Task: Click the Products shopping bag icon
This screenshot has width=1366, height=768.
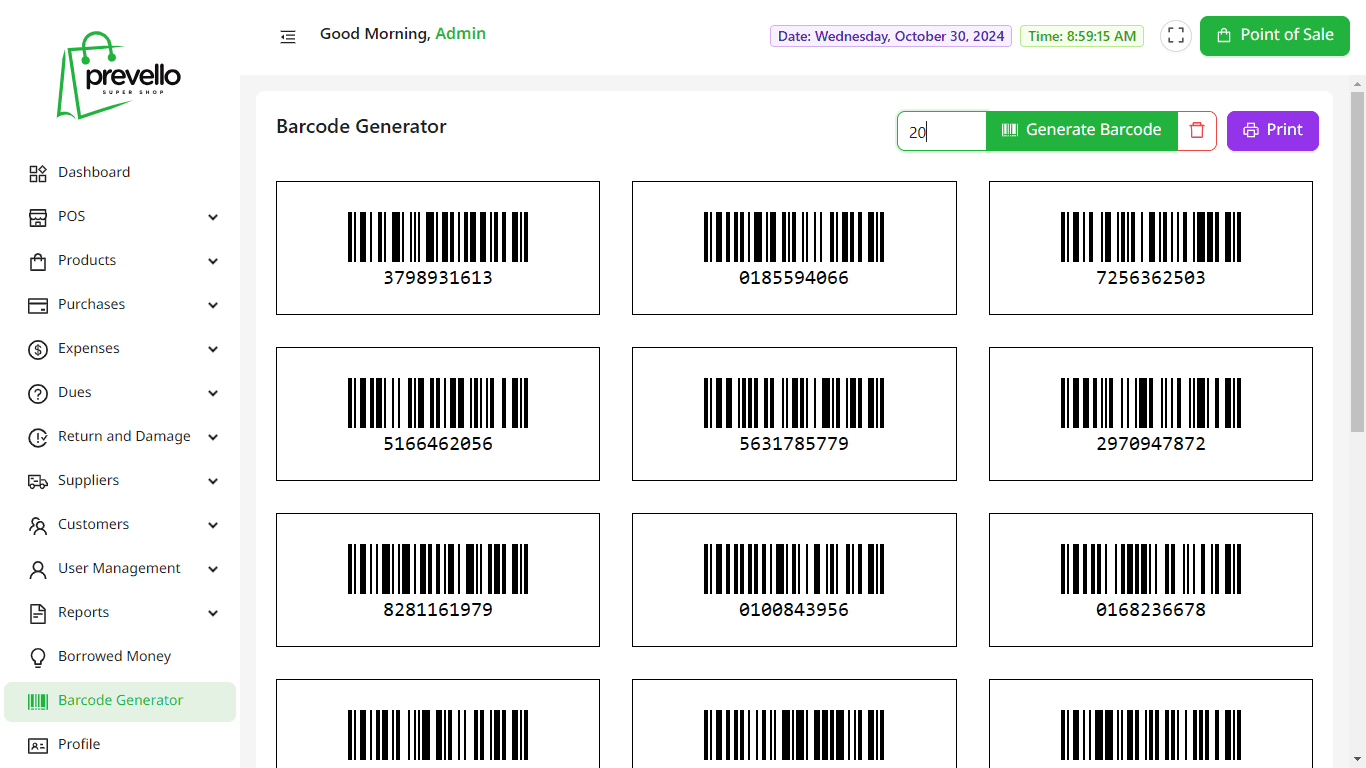Action: click(38, 261)
